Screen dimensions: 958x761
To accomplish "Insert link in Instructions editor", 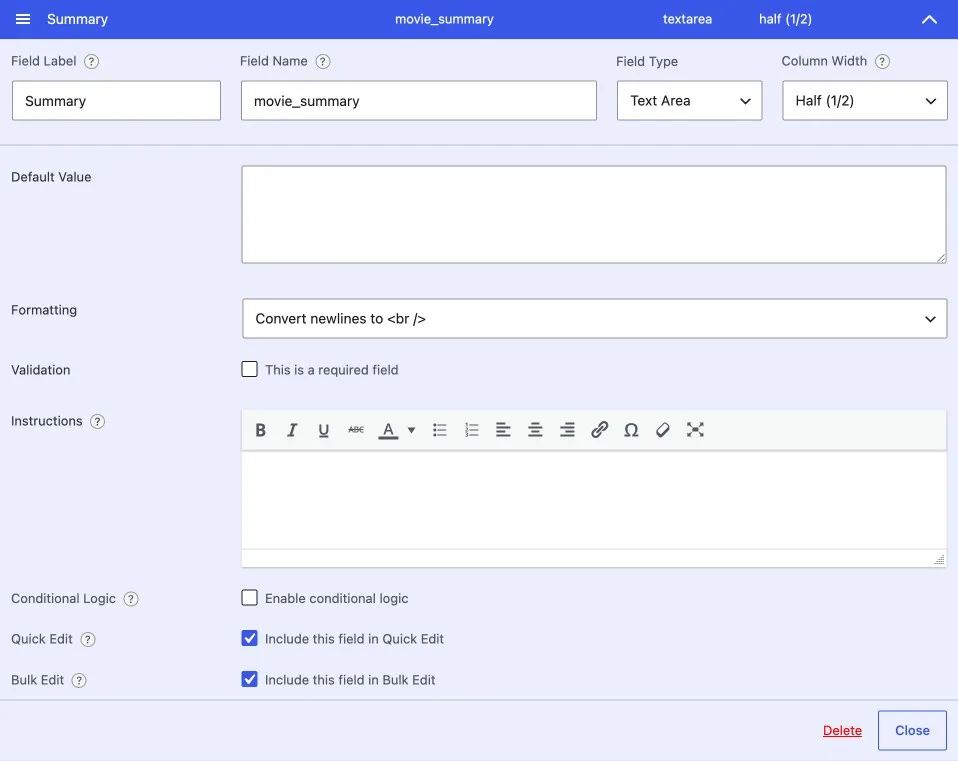I will tap(599, 430).
